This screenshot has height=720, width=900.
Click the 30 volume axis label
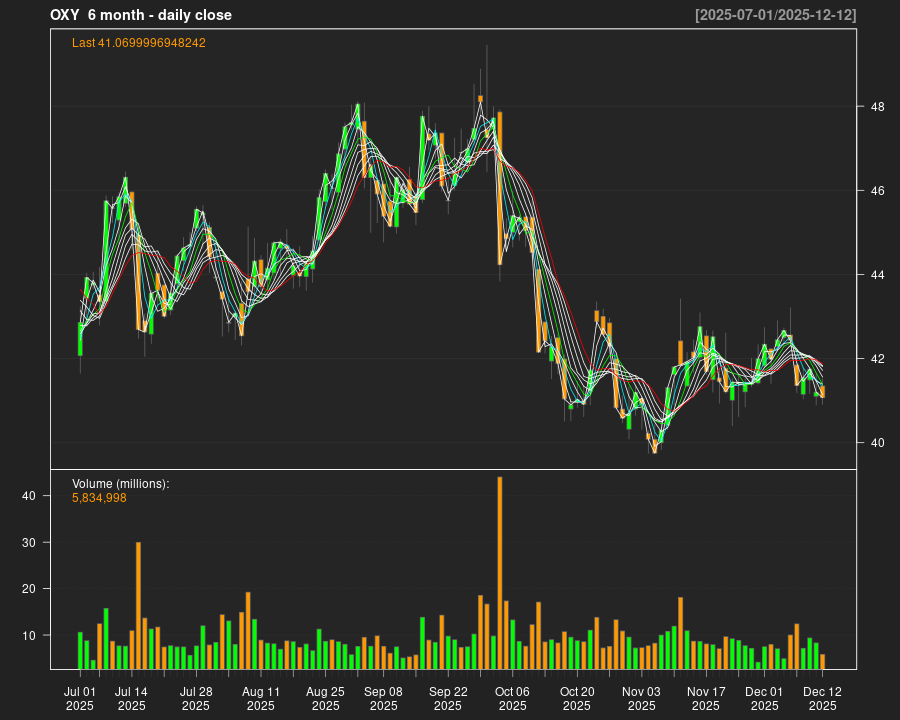30,542
